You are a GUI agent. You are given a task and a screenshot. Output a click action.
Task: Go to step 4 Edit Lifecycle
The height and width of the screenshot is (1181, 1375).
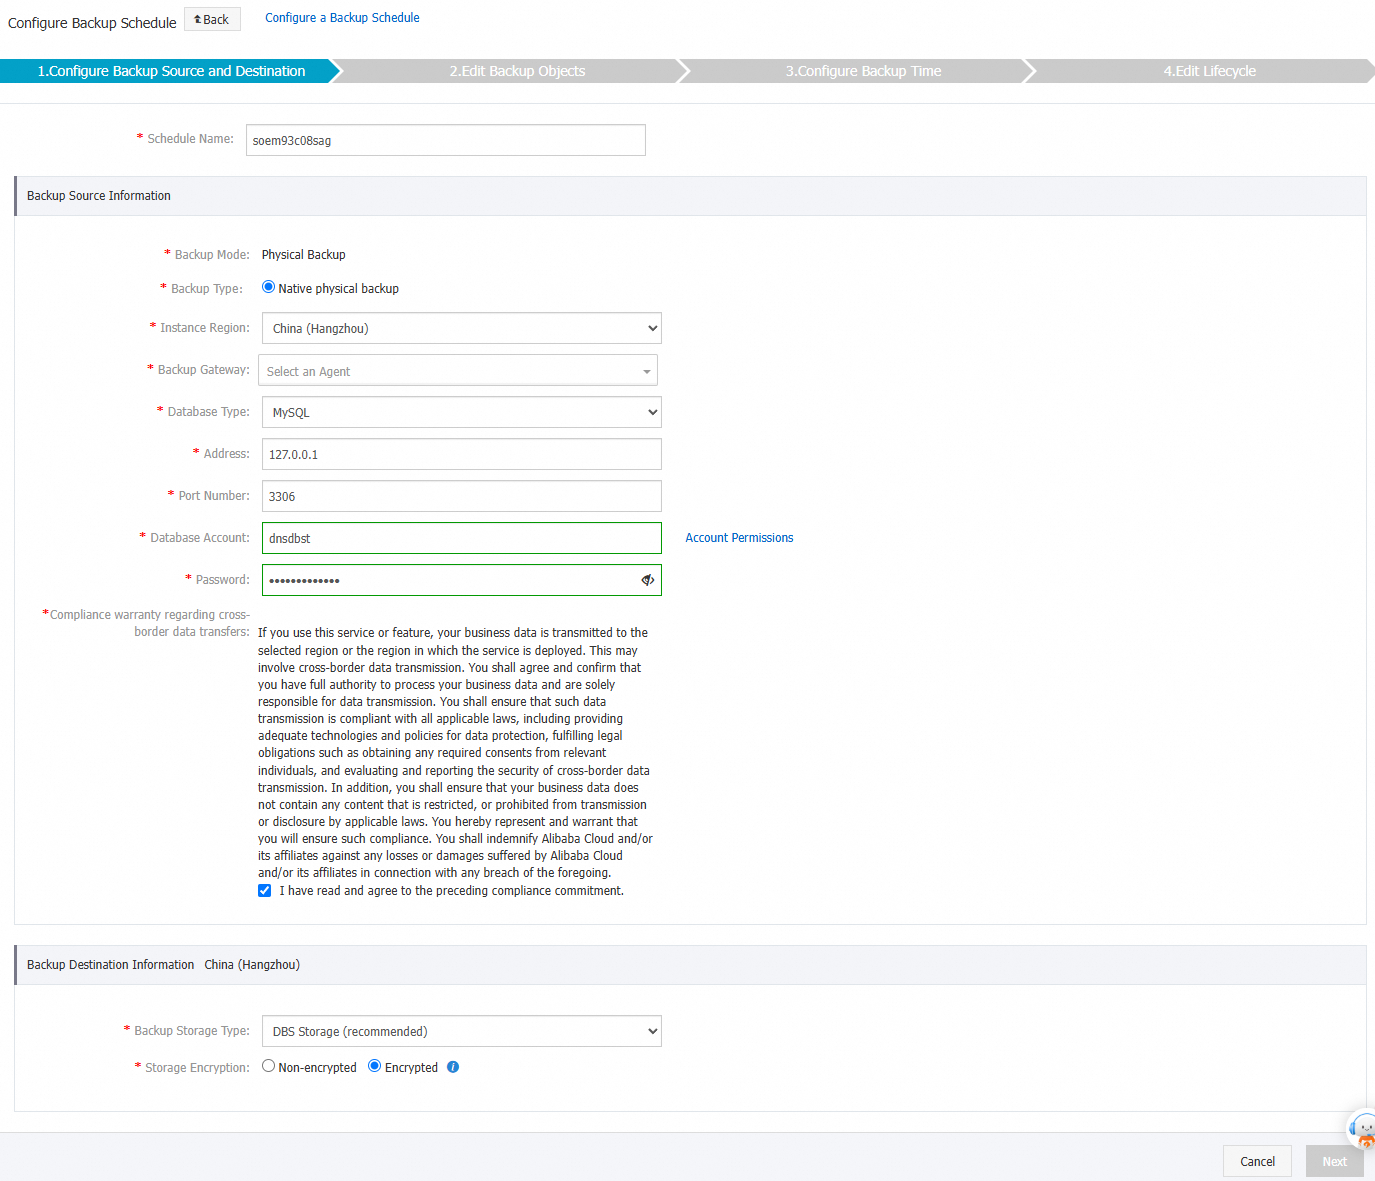[1209, 71]
